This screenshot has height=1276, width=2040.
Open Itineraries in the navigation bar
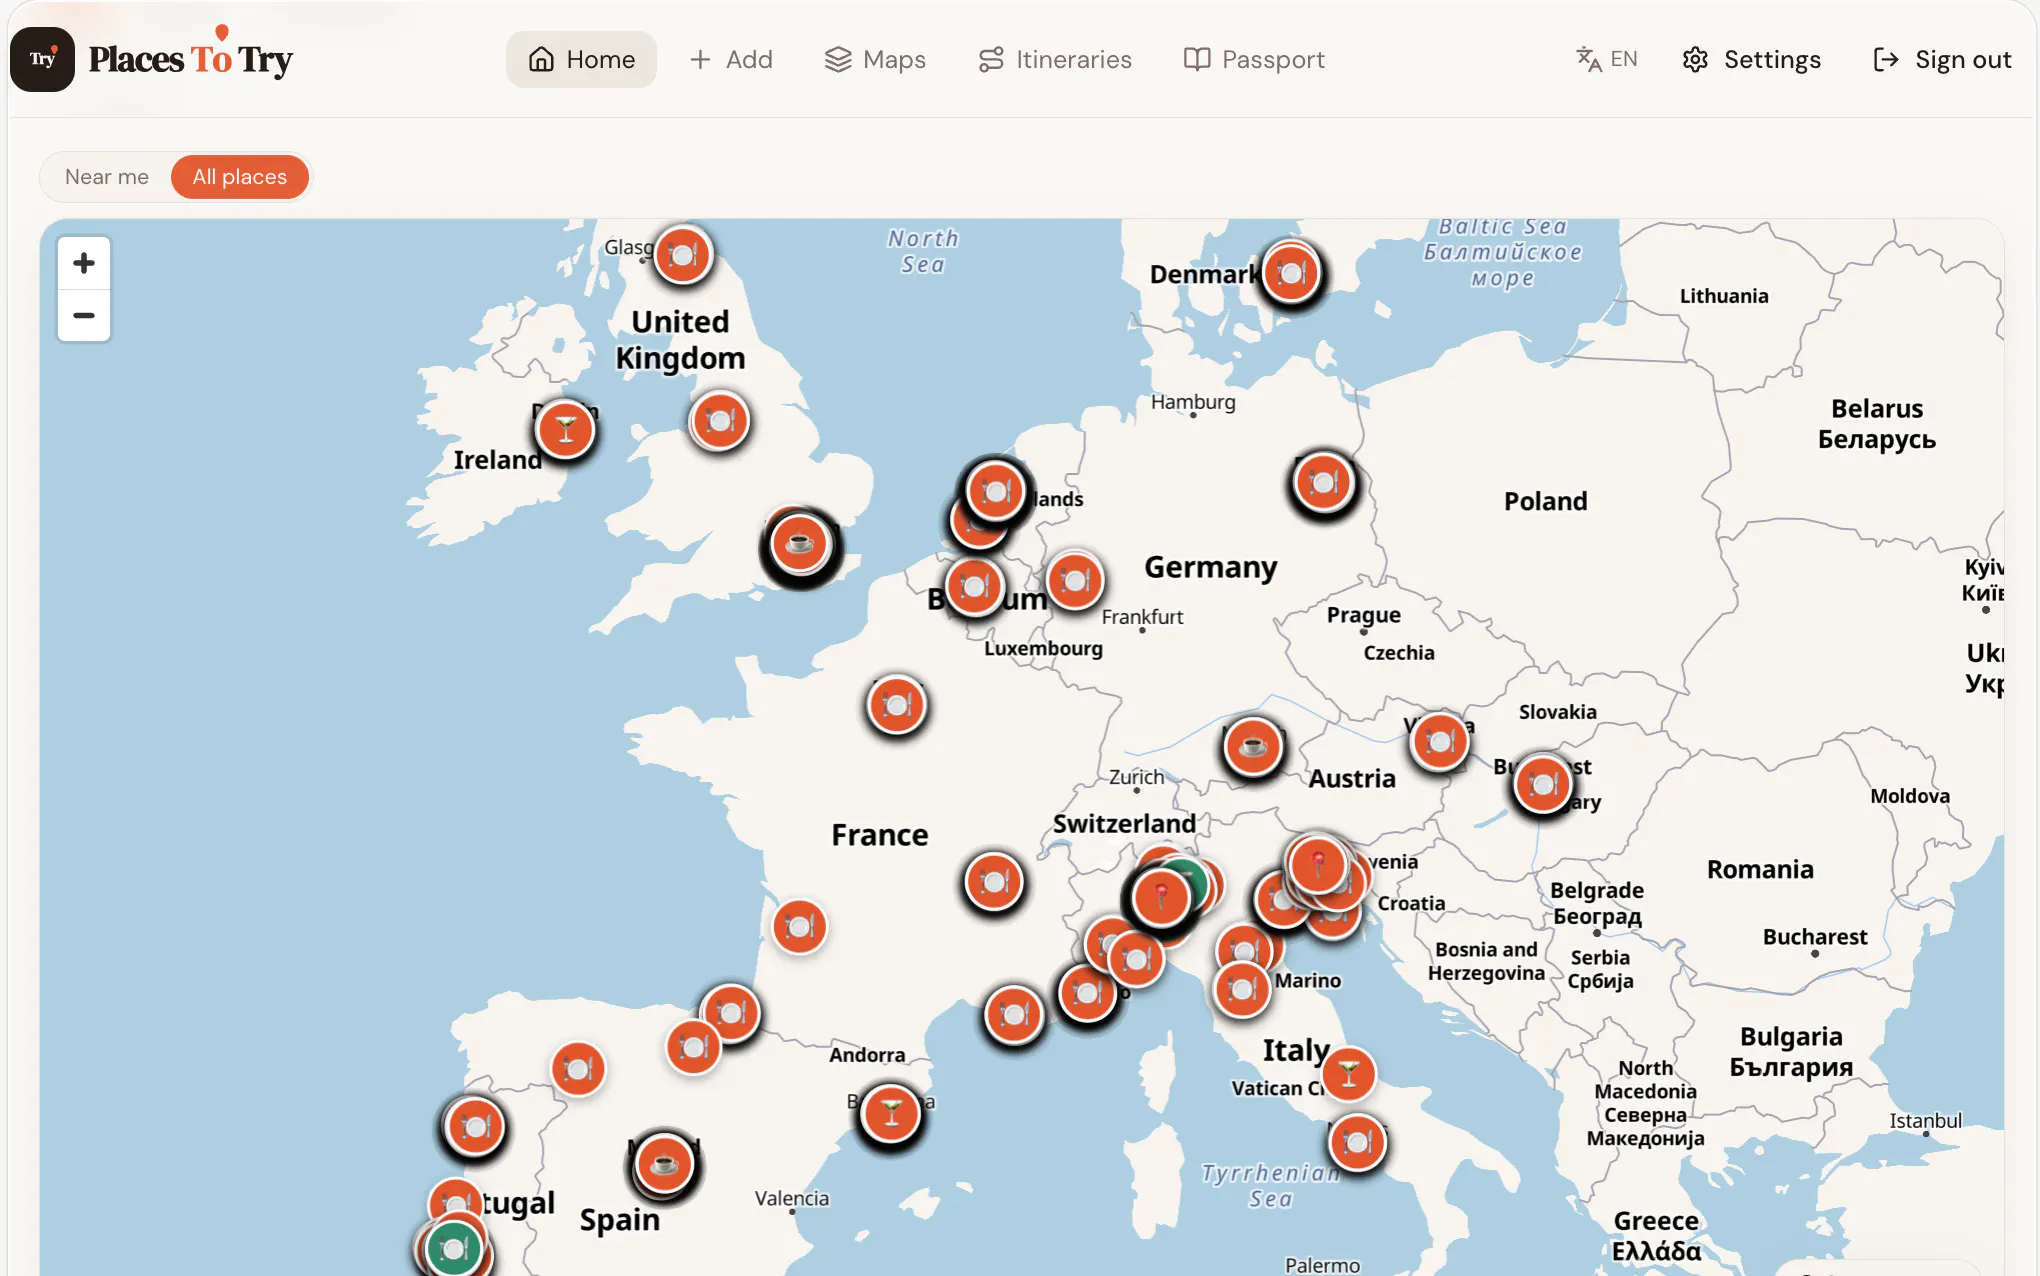point(1055,59)
